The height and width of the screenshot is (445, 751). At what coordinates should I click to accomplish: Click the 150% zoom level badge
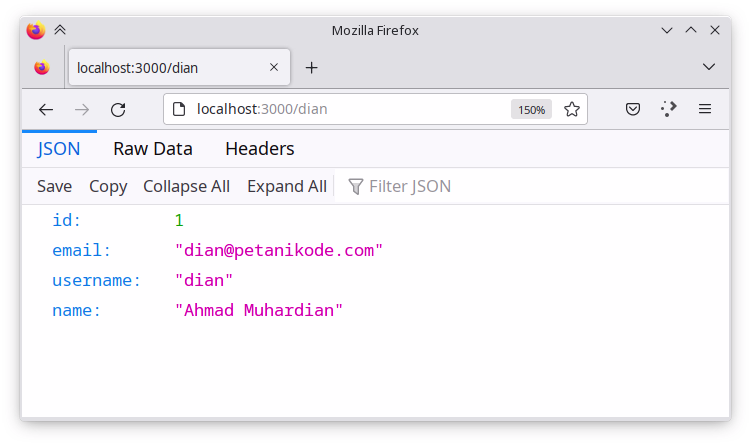point(531,109)
